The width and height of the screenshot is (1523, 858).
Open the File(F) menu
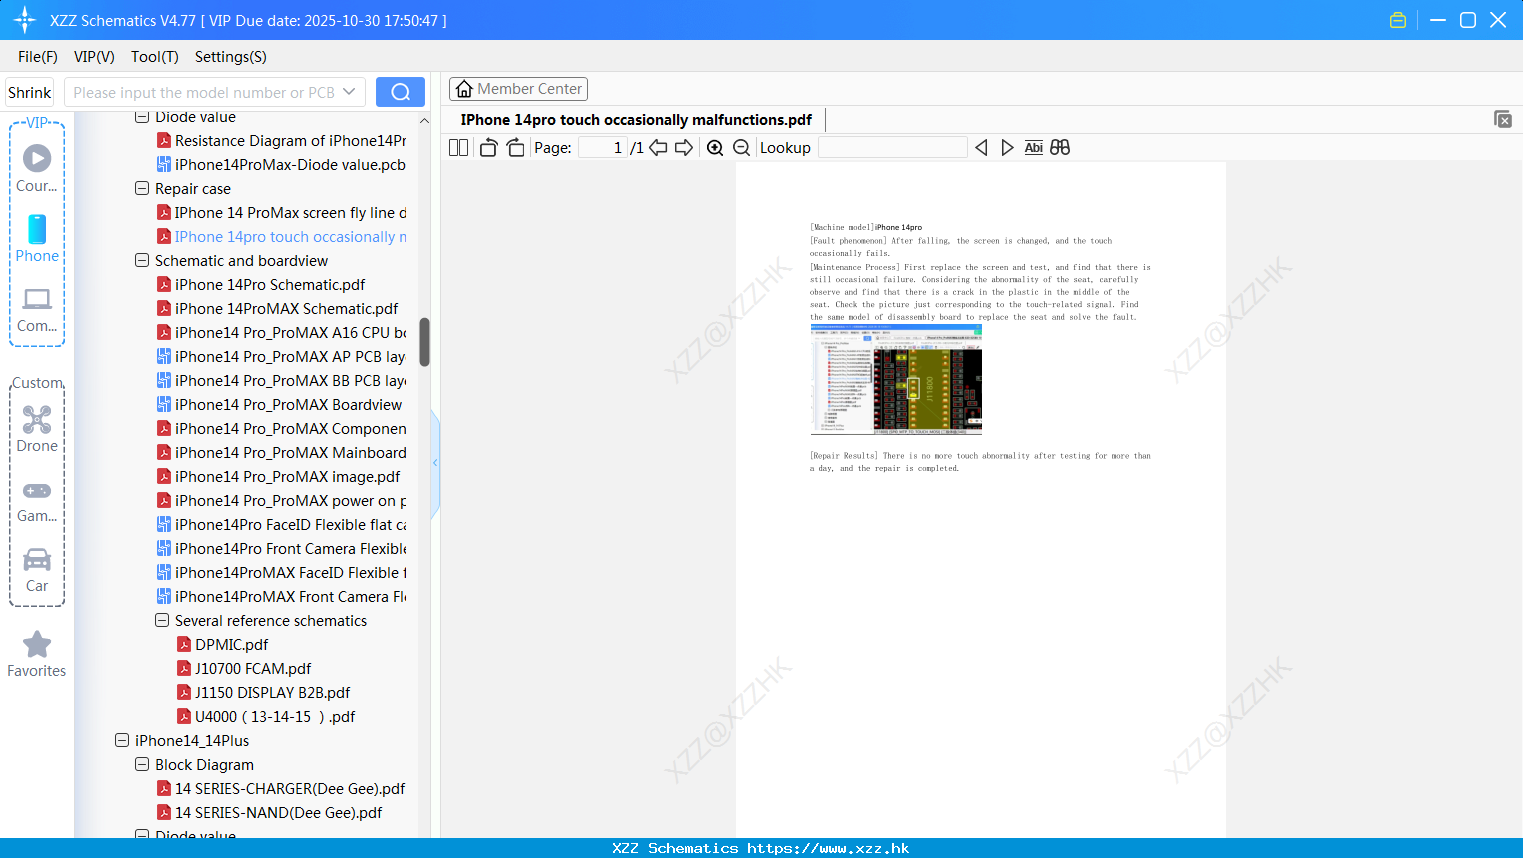tap(38, 57)
